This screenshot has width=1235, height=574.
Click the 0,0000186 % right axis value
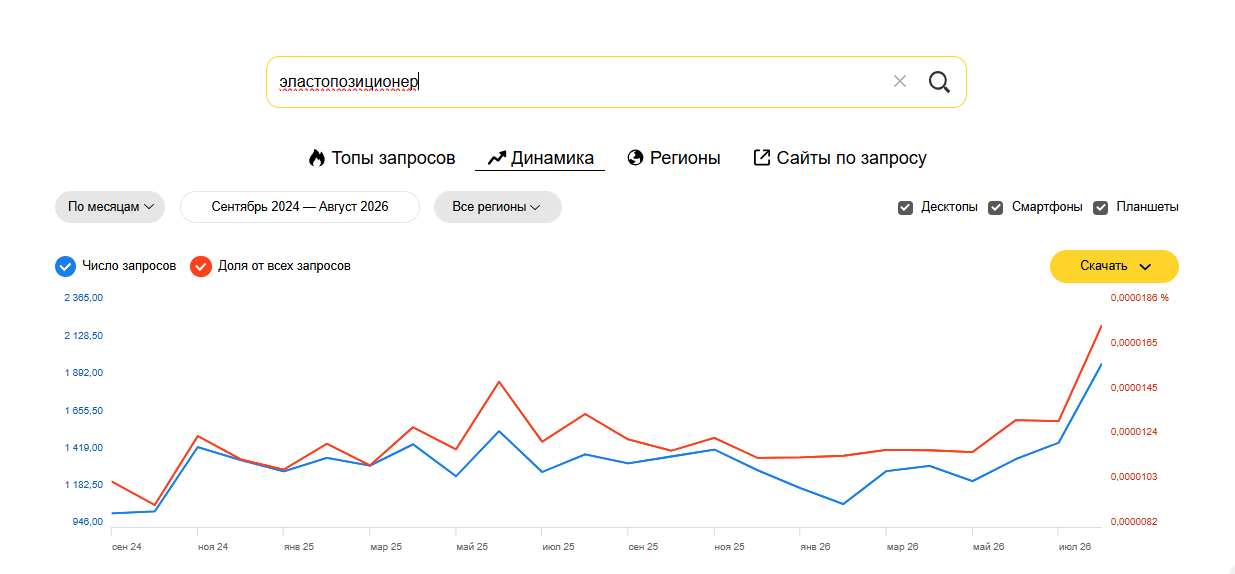click(x=1140, y=298)
